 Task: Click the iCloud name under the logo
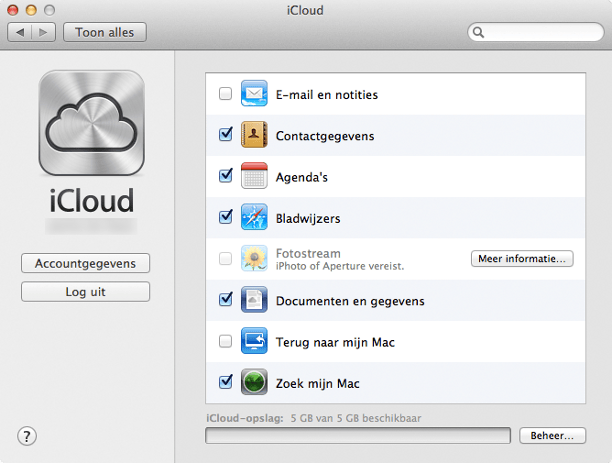[92, 201]
